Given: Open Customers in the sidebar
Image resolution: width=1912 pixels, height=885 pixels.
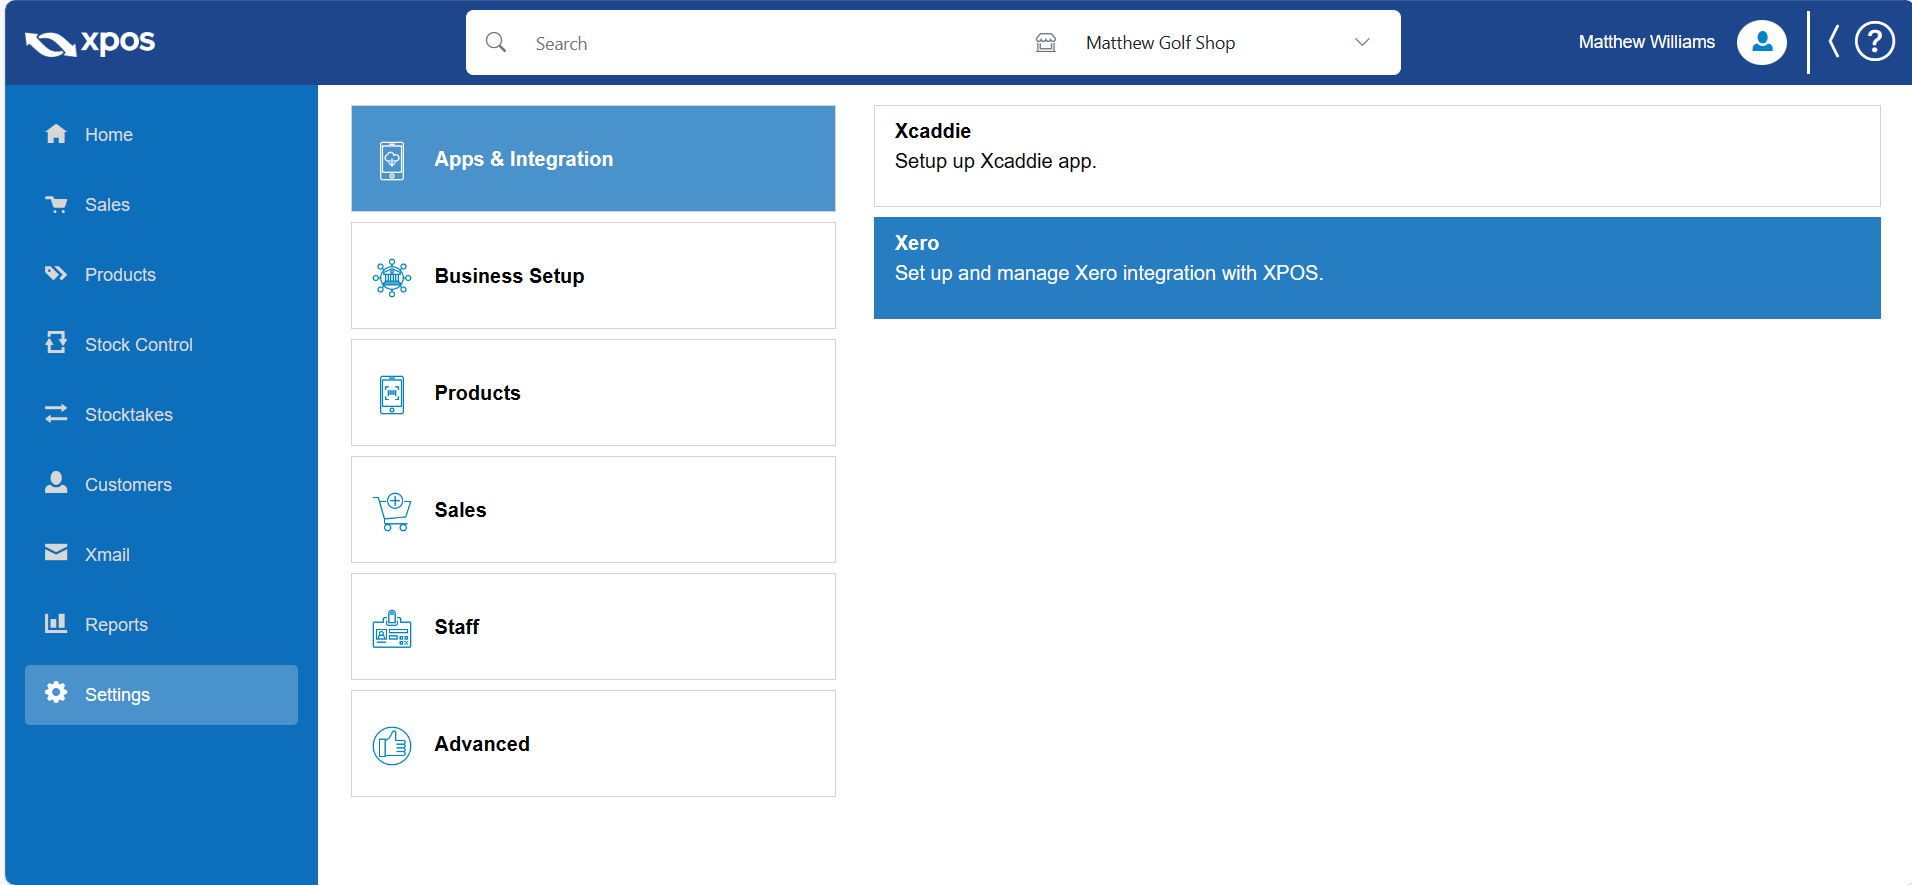Looking at the screenshot, I should point(161,484).
